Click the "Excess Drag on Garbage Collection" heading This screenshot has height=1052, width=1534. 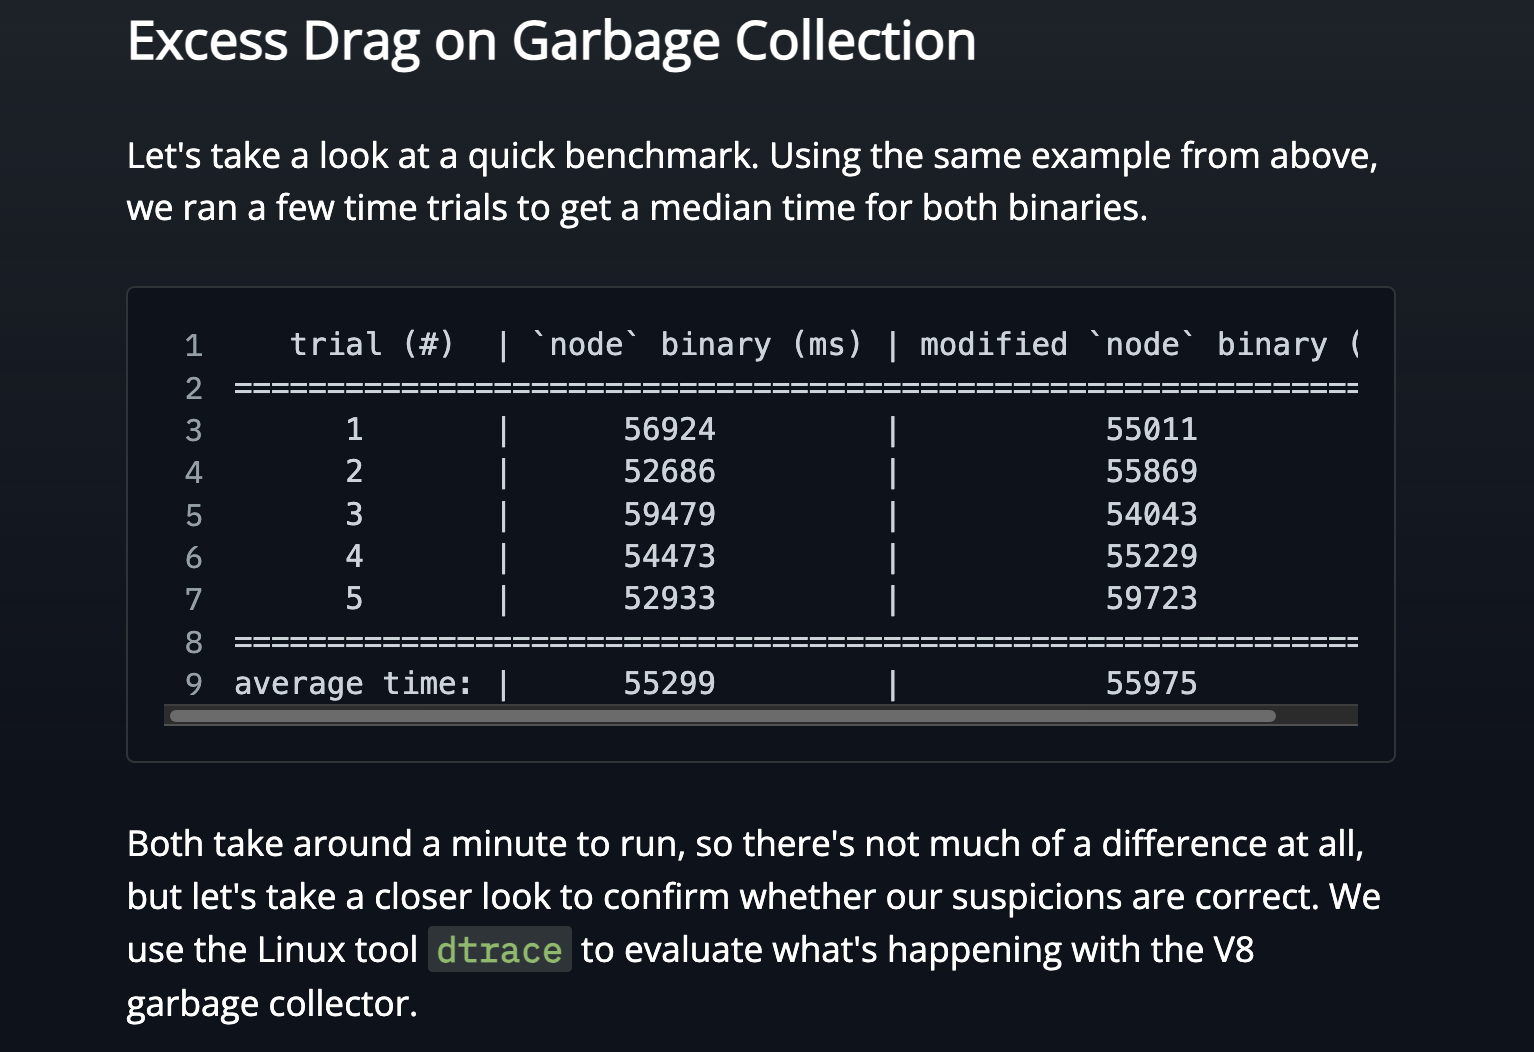(x=551, y=42)
